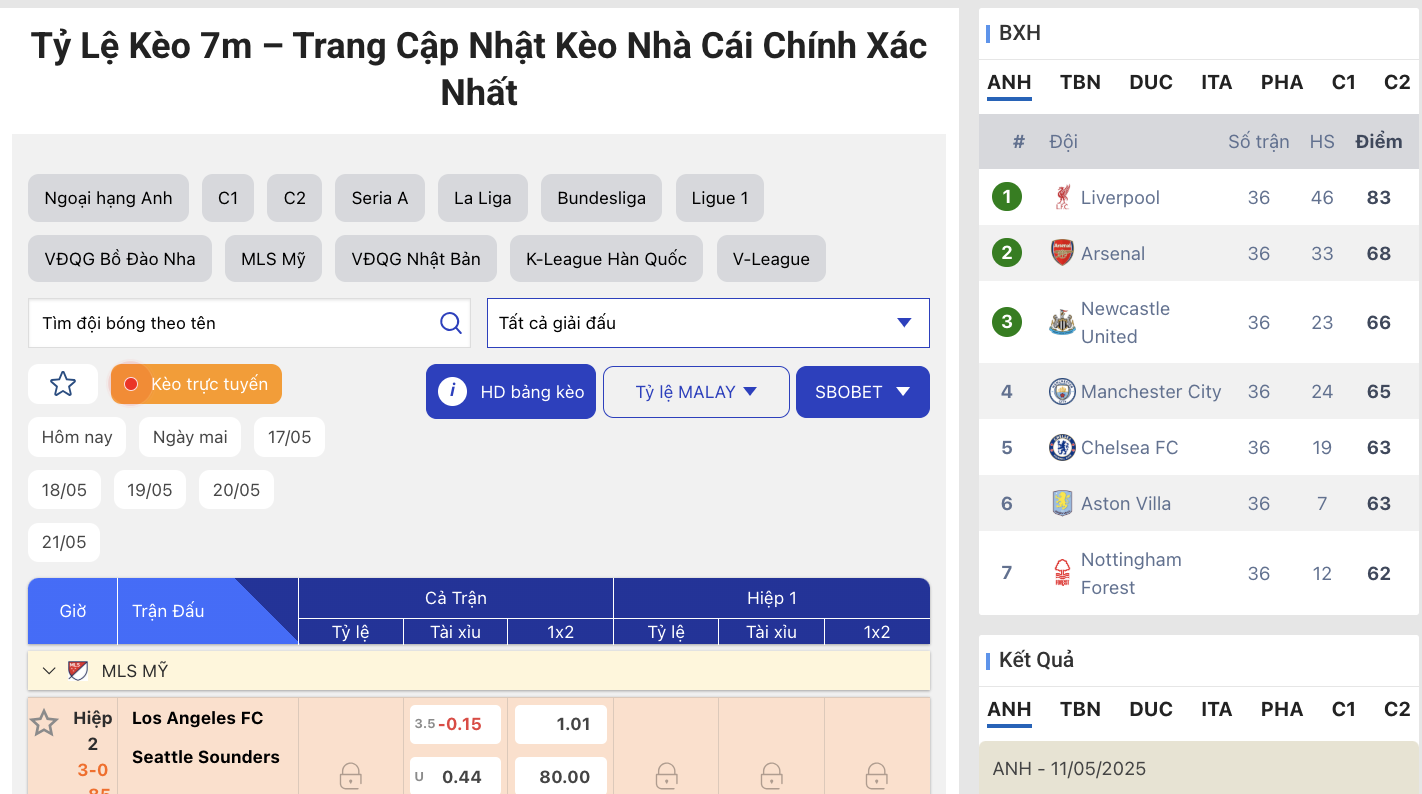Select ANH tab in BXH standings
Screen dimensions: 1422x794
click(1009, 83)
